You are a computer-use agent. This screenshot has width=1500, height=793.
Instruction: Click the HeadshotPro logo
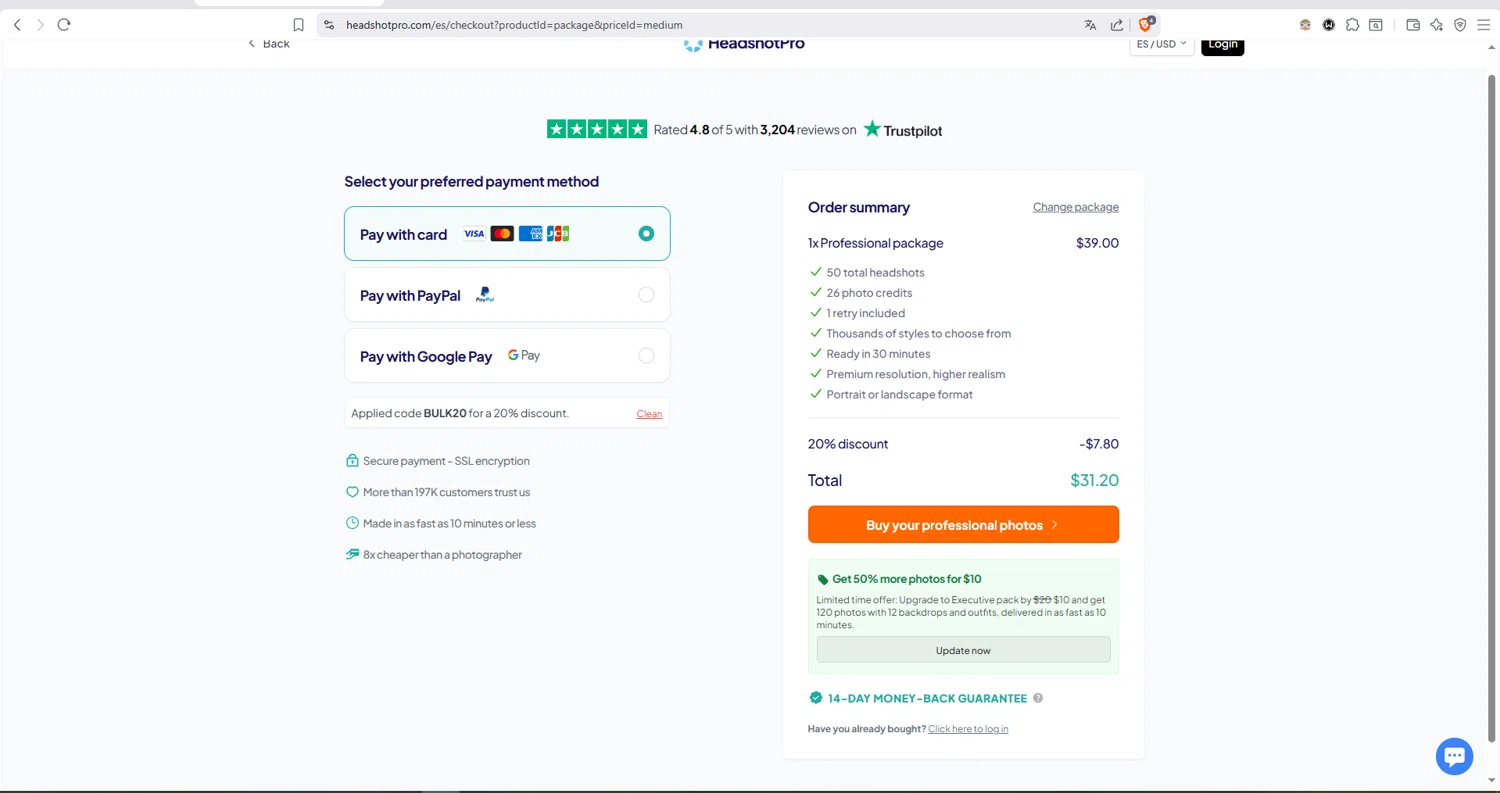point(744,44)
